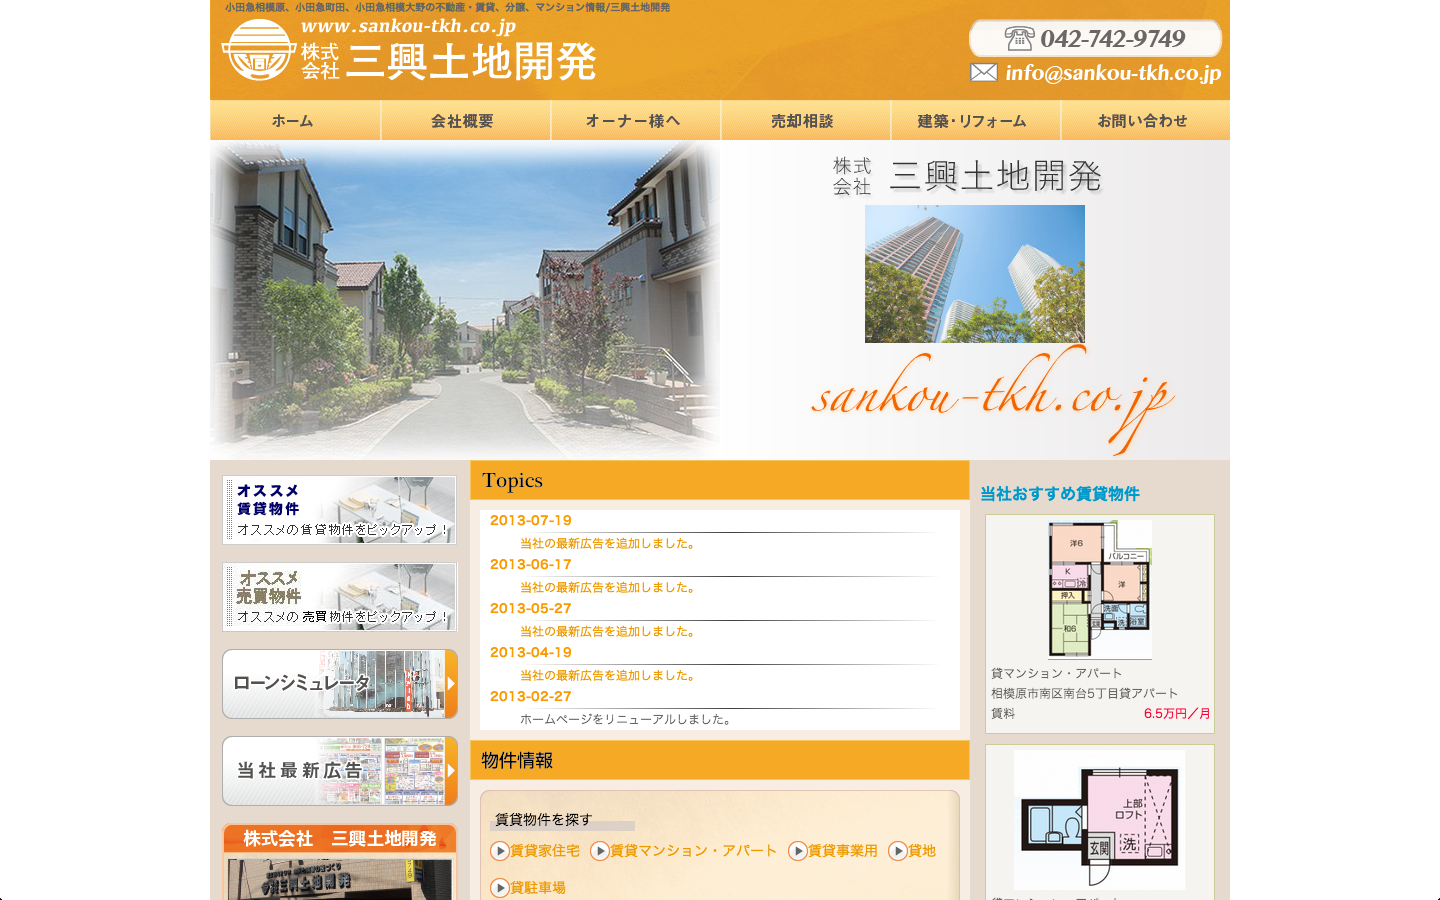This screenshot has height=900, width=1440.
Task: Click the arrow icon before 賃貸マンション・アパート
Action: [x=600, y=851]
